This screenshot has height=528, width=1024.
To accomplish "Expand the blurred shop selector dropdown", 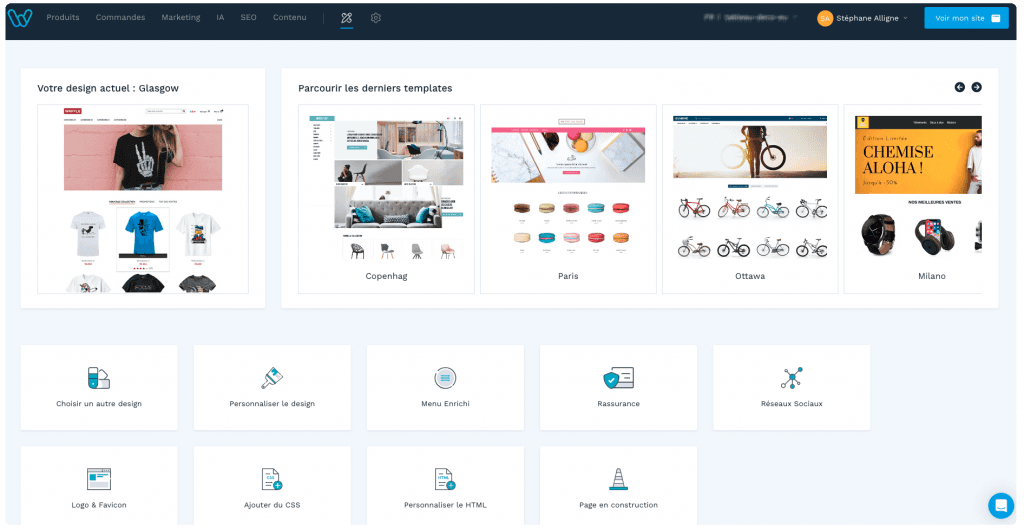I will pyautogui.click(x=751, y=18).
